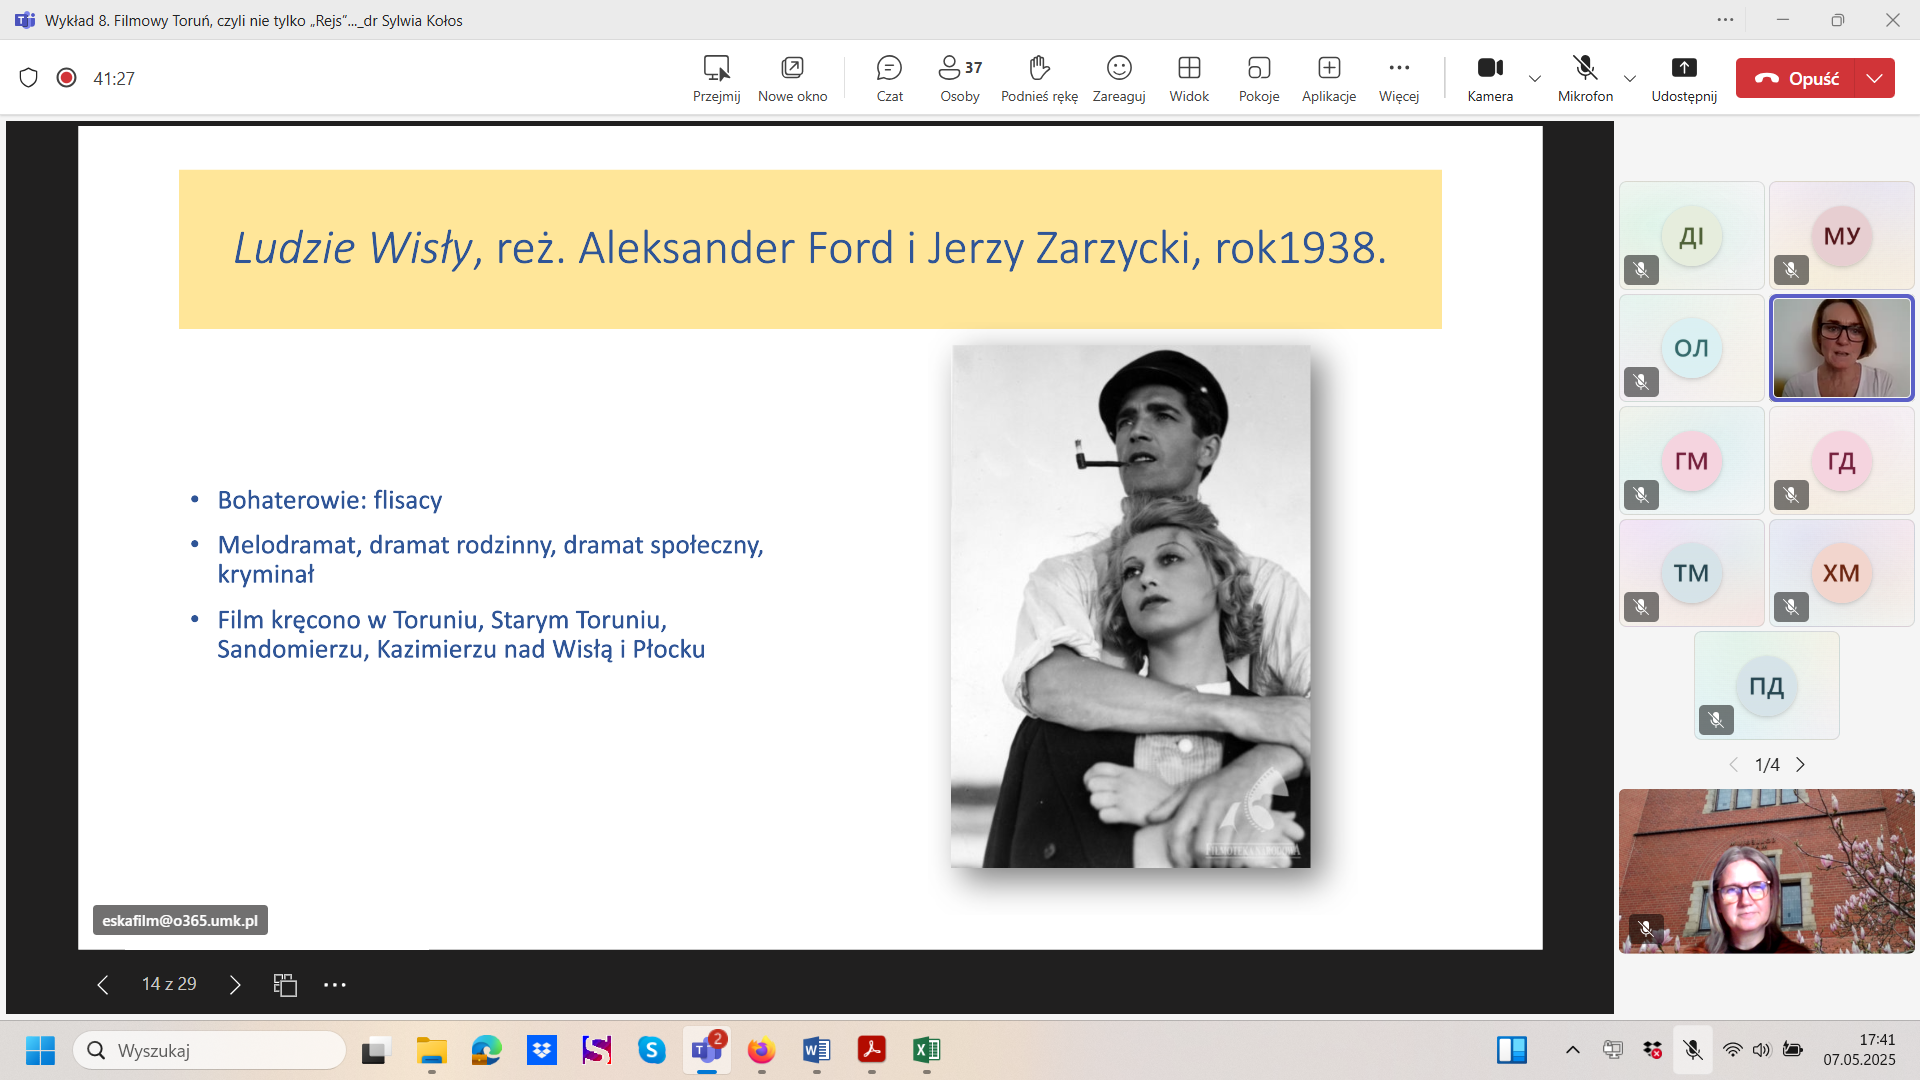The image size is (1920, 1080).
Task: Leave meeting with Opuść button
Action: (1797, 78)
